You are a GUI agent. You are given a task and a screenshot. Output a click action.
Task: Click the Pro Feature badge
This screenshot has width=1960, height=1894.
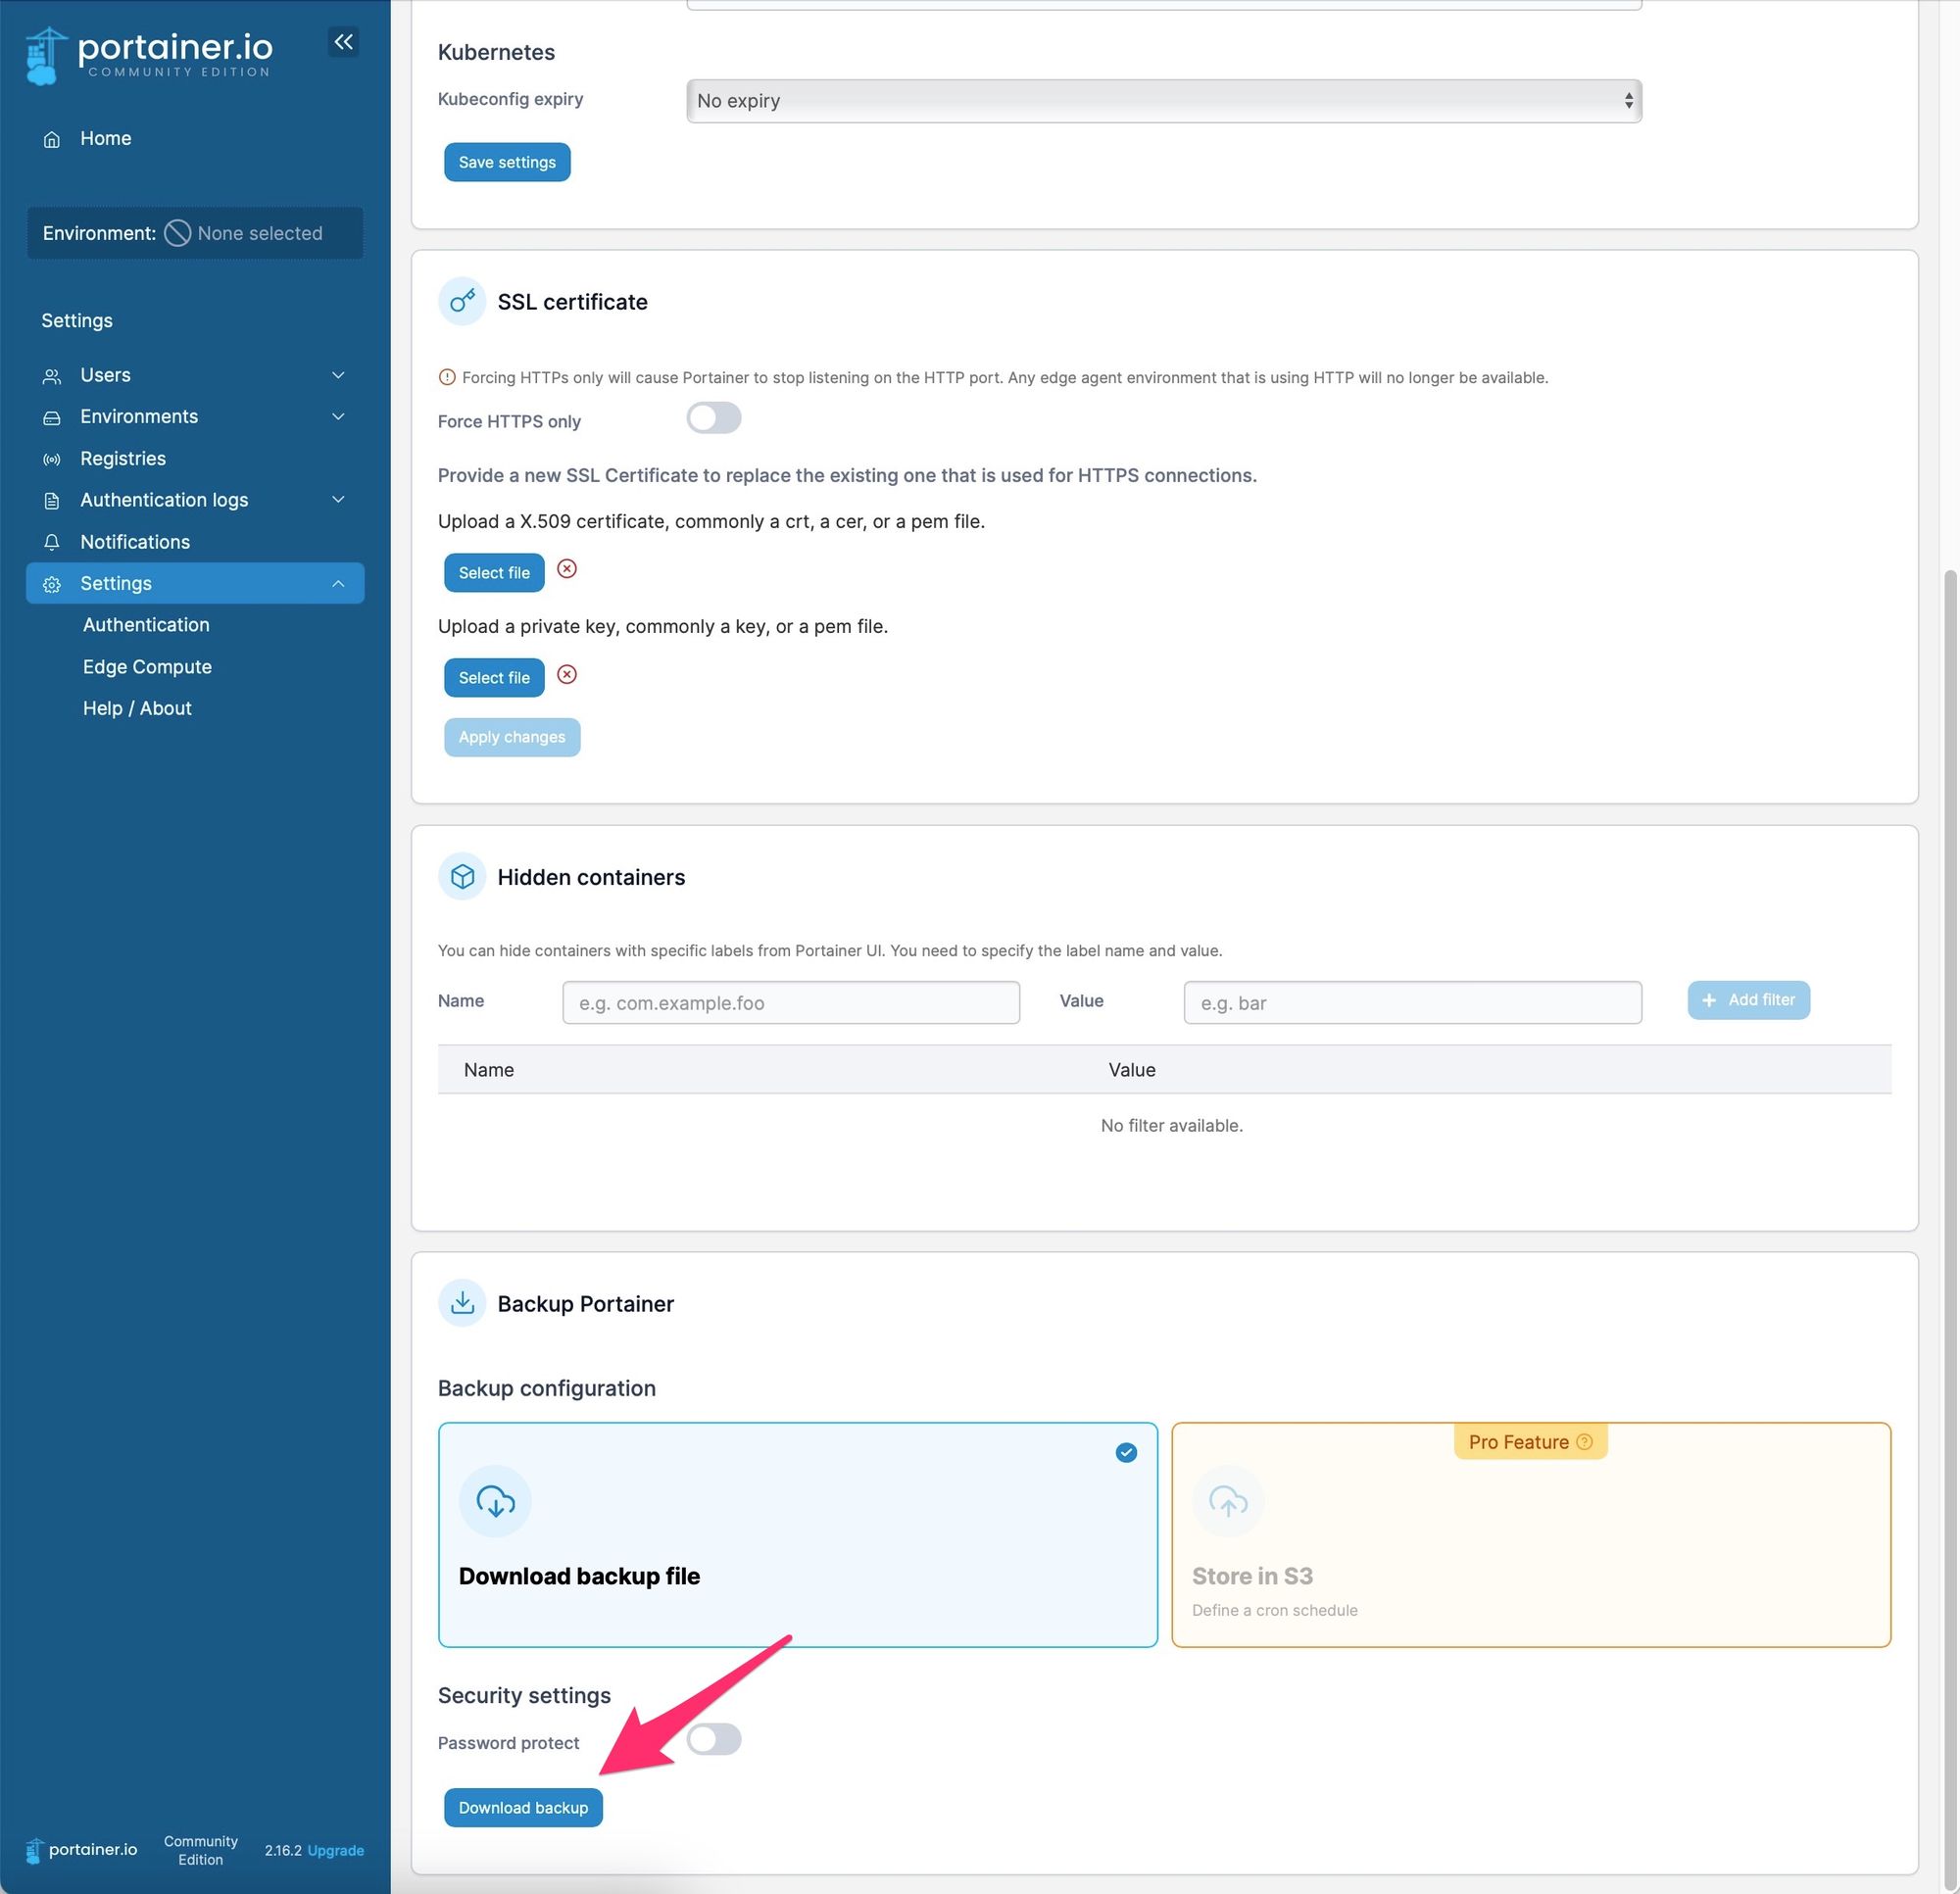pos(1530,1441)
